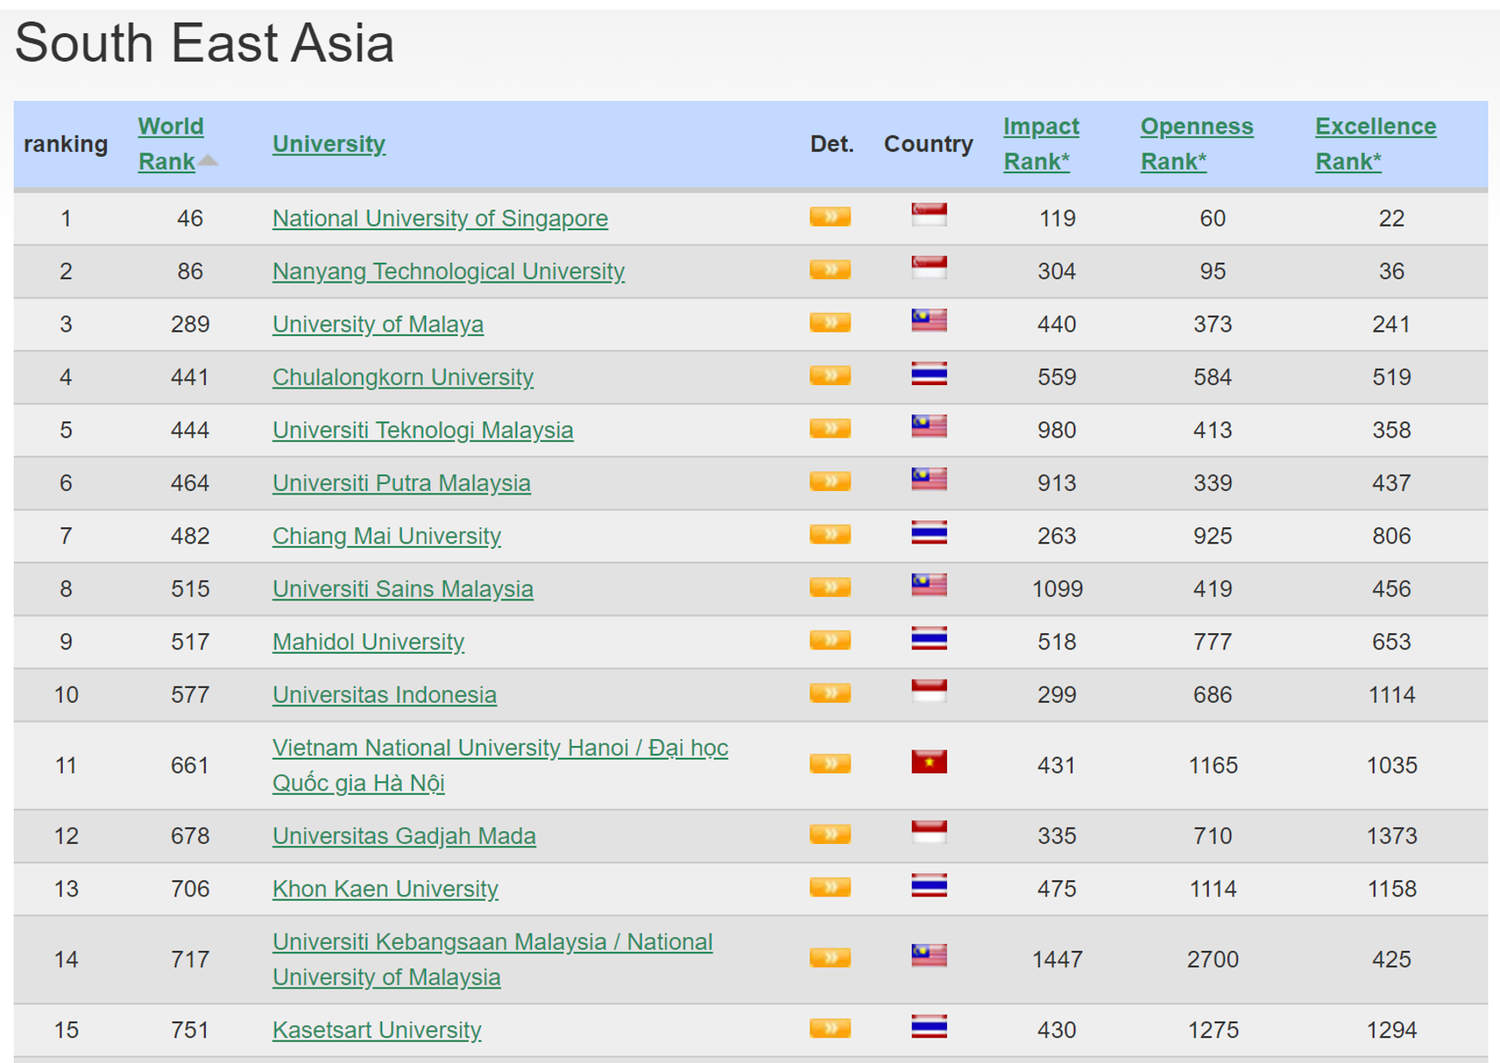Click Thailand flag in Chulalongkorn University row
Screen dimensions: 1500x1063
click(929, 374)
